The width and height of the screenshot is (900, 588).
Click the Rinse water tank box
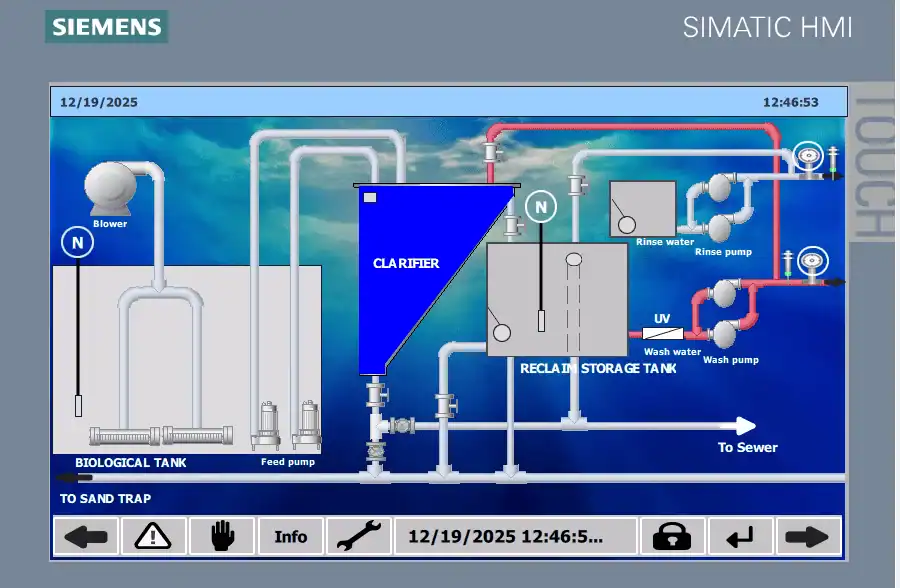643,208
